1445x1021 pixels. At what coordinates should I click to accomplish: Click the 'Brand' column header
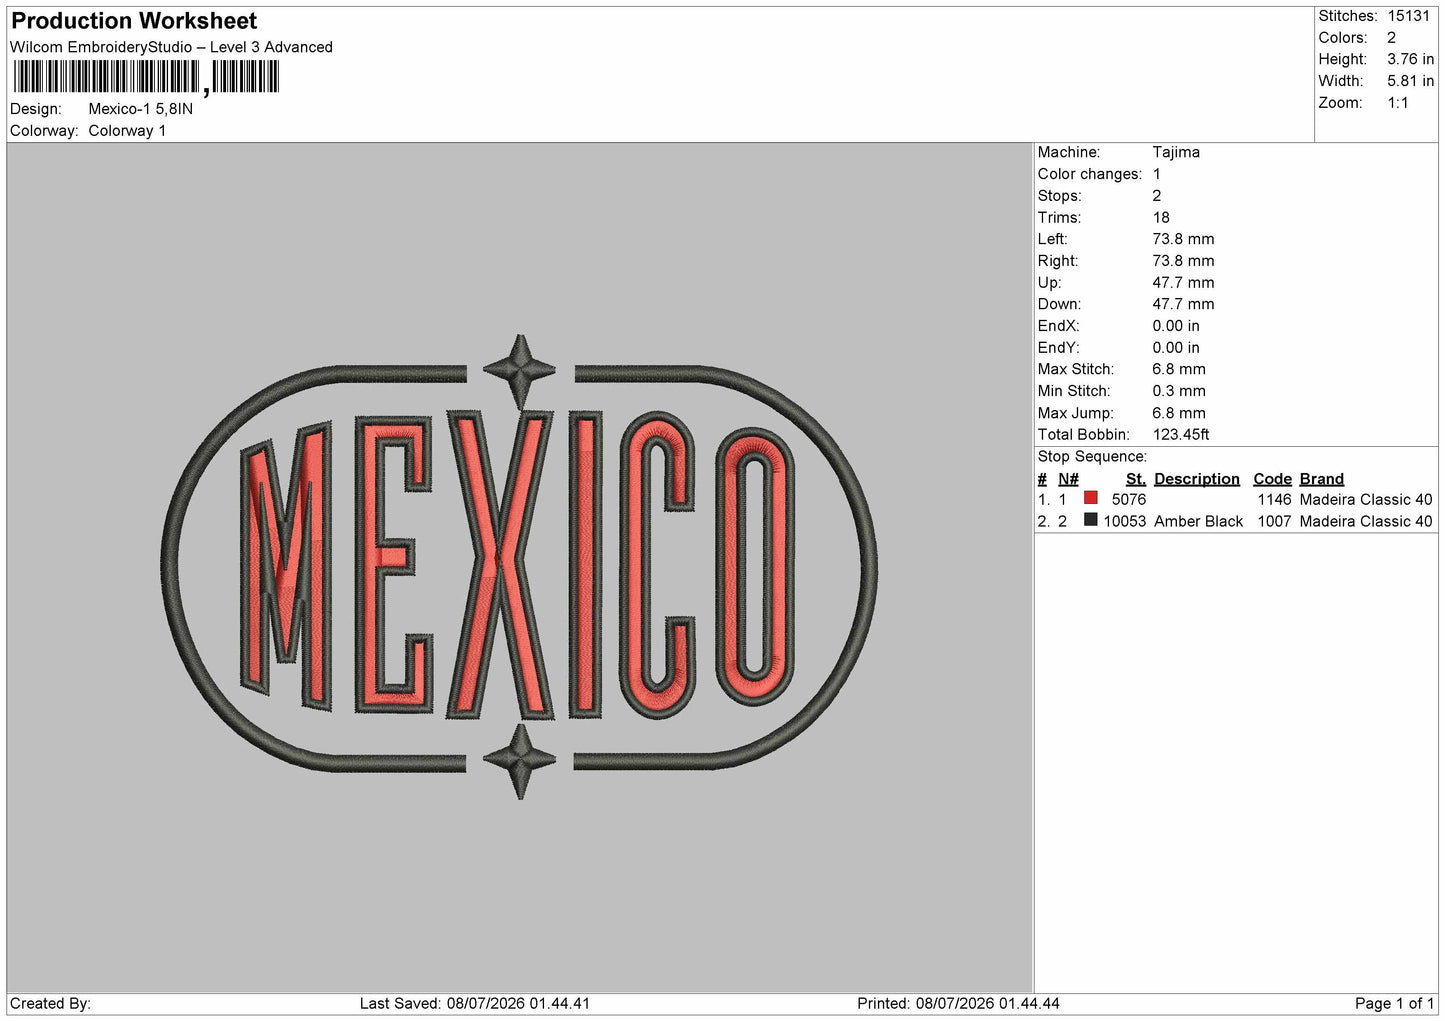point(1322,479)
